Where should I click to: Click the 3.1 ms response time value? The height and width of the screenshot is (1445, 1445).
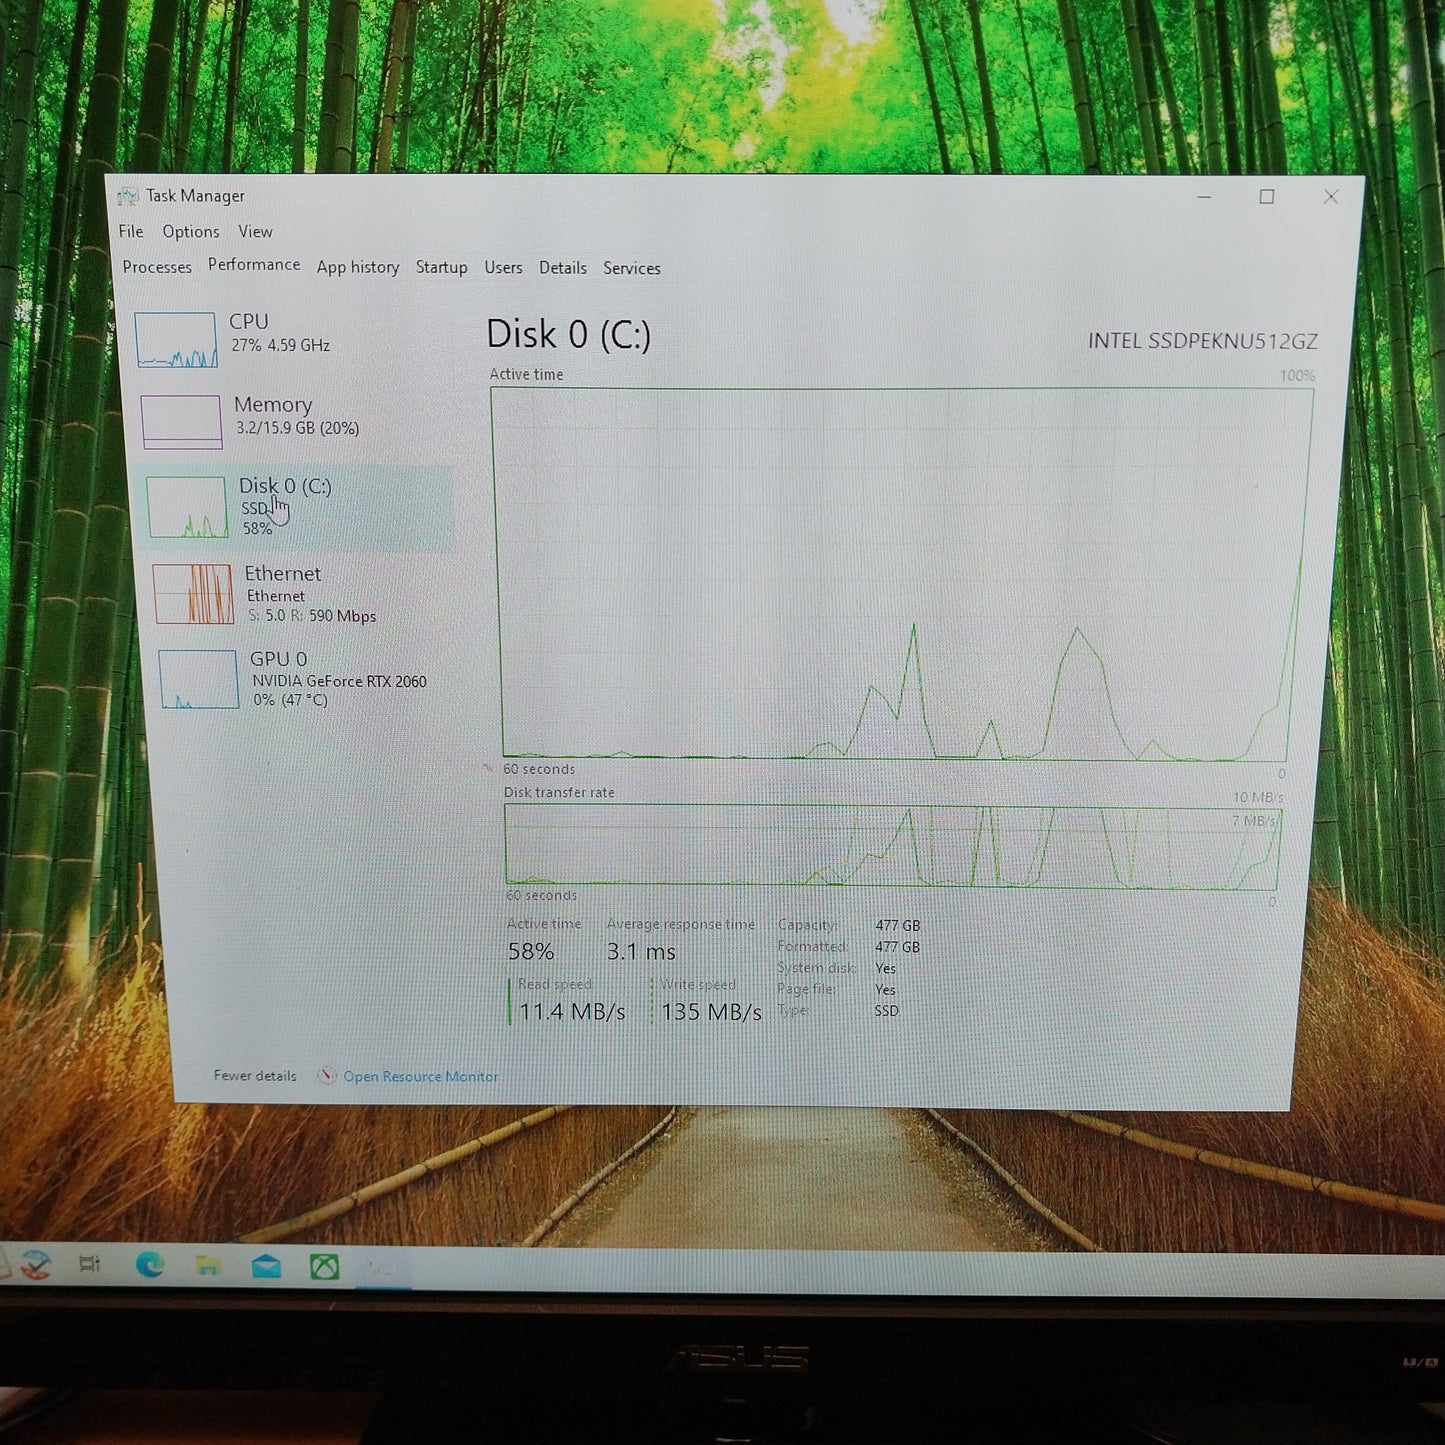(x=641, y=952)
